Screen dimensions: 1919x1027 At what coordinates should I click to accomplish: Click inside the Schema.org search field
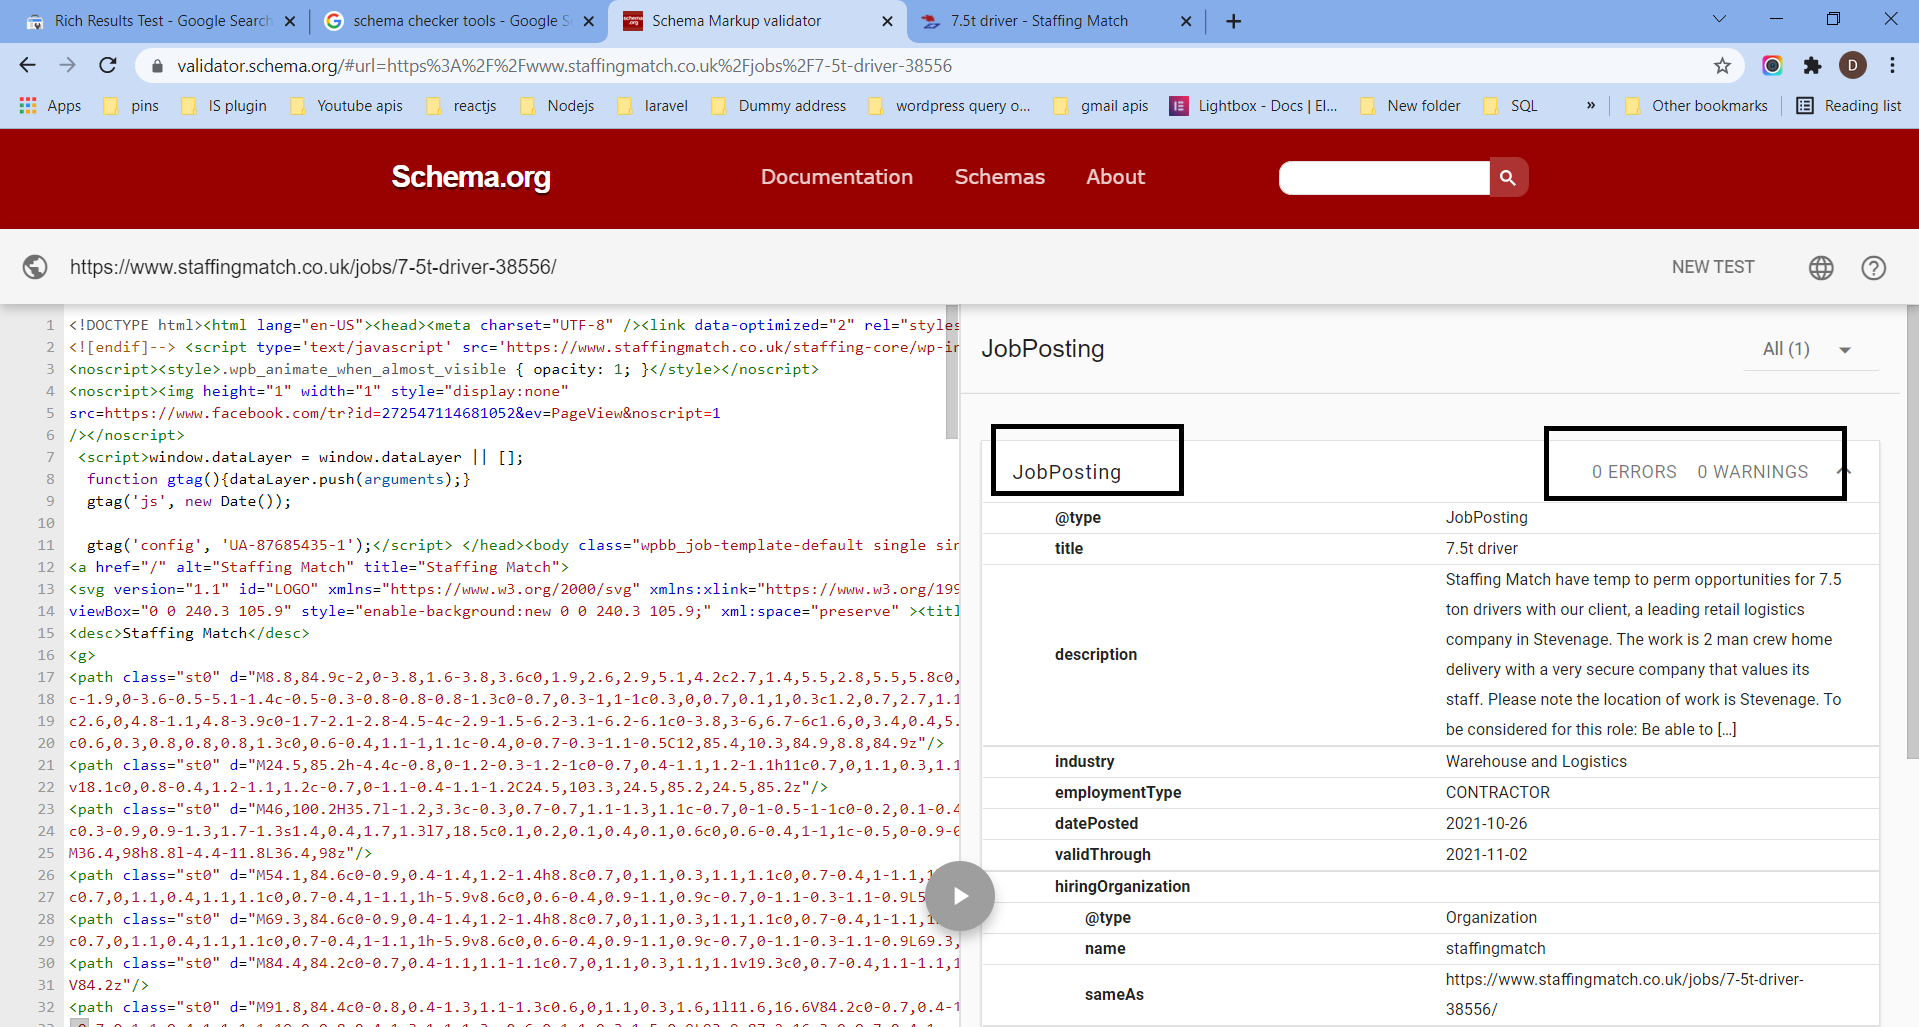pyautogui.click(x=1383, y=178)
